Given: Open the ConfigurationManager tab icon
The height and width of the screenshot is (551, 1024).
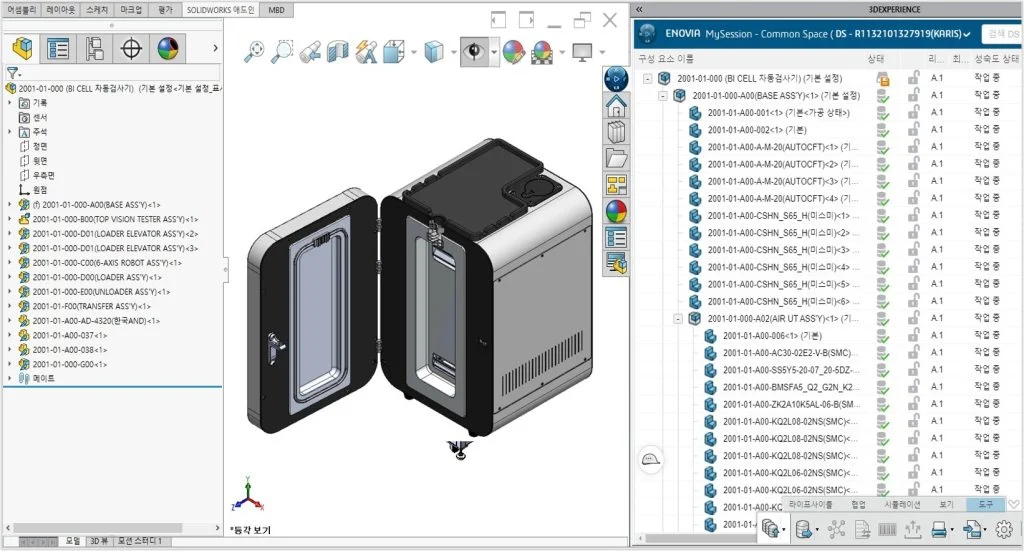Looking at the screenshot, I should tap(95, 48).
